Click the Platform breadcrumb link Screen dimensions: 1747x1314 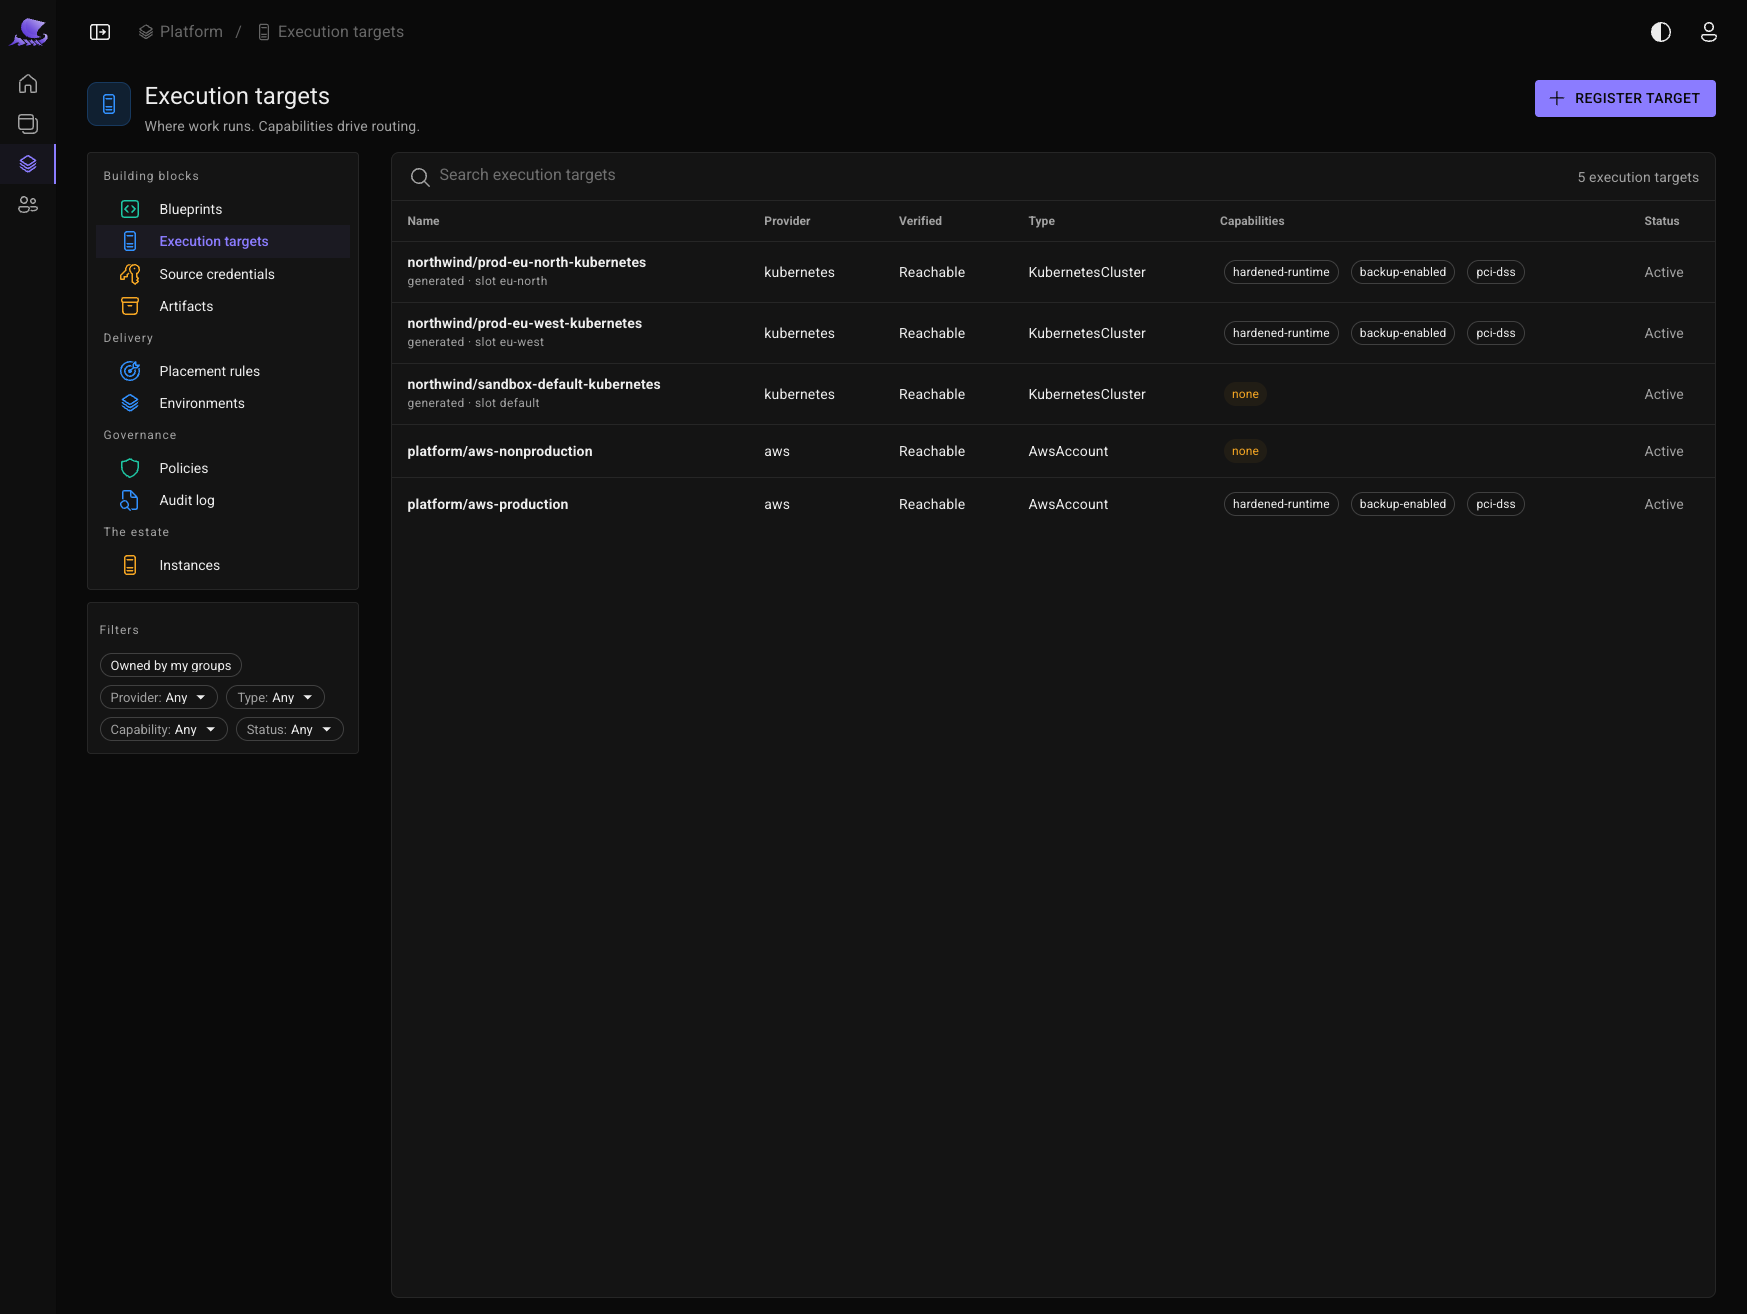(x=181, y=32)
